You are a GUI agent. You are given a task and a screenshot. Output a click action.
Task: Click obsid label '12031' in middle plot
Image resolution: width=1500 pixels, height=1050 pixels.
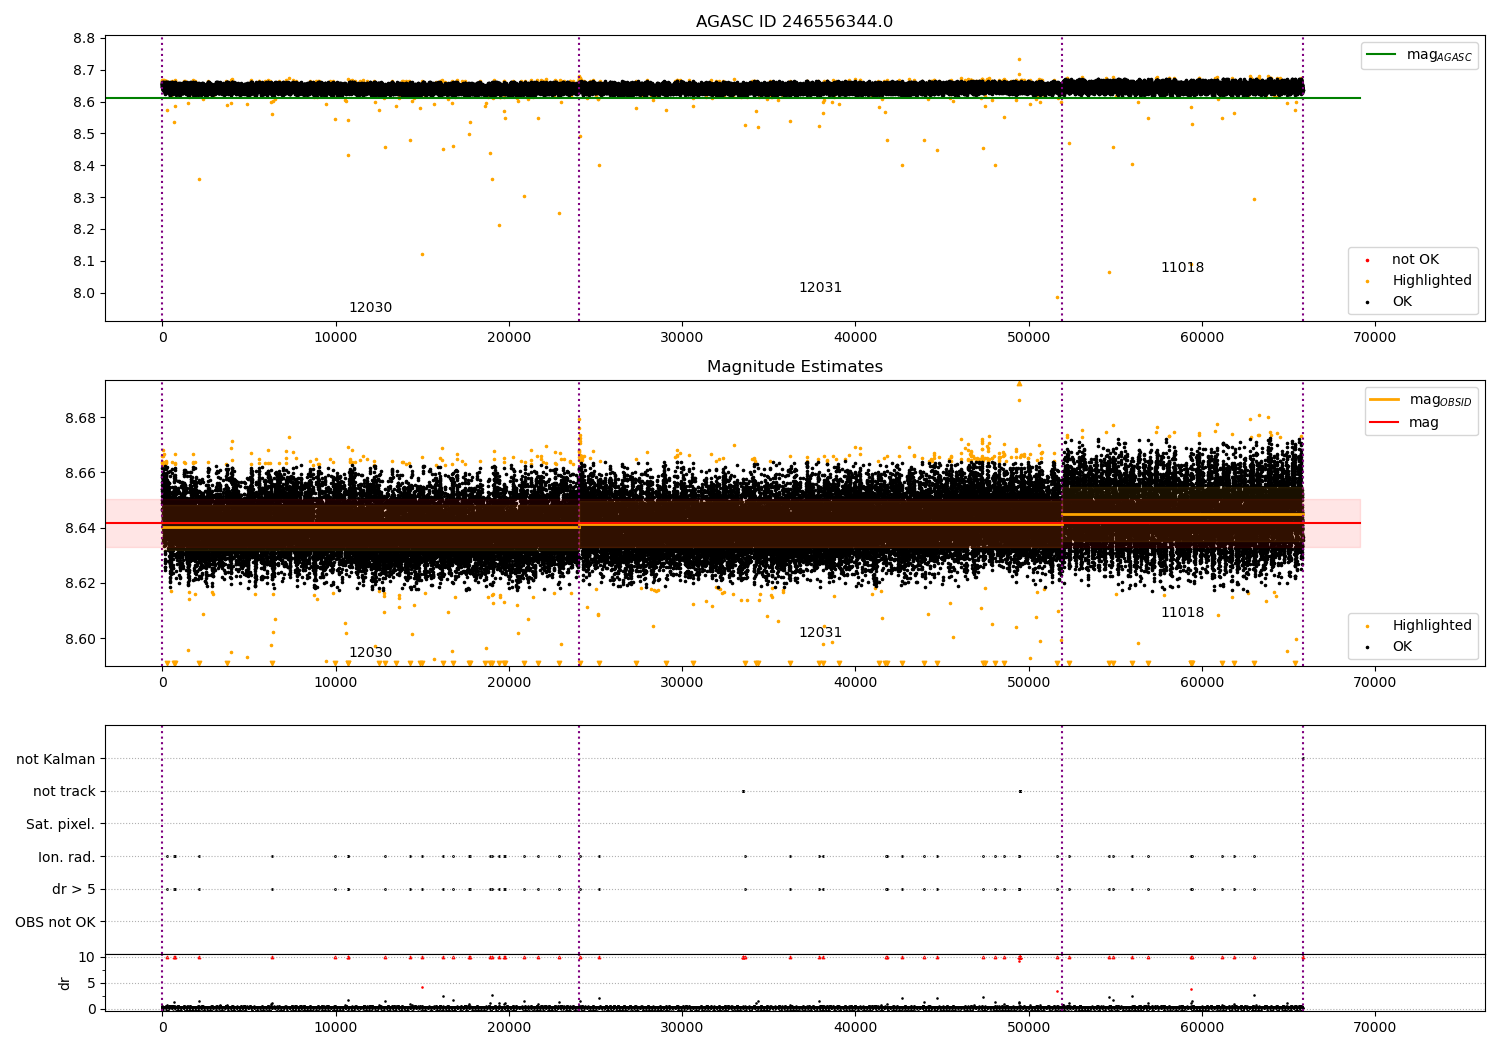pyautogui.click(x=820, y=633)
